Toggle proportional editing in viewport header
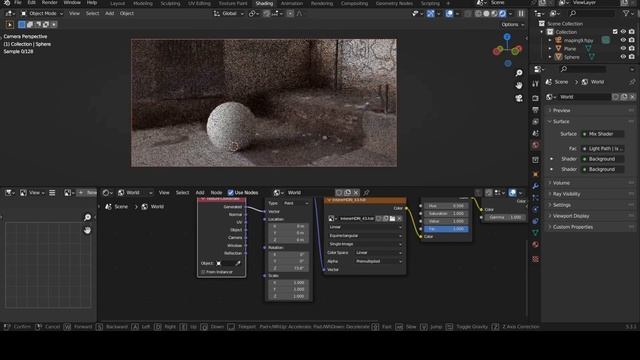 click(x=290, y=13)
